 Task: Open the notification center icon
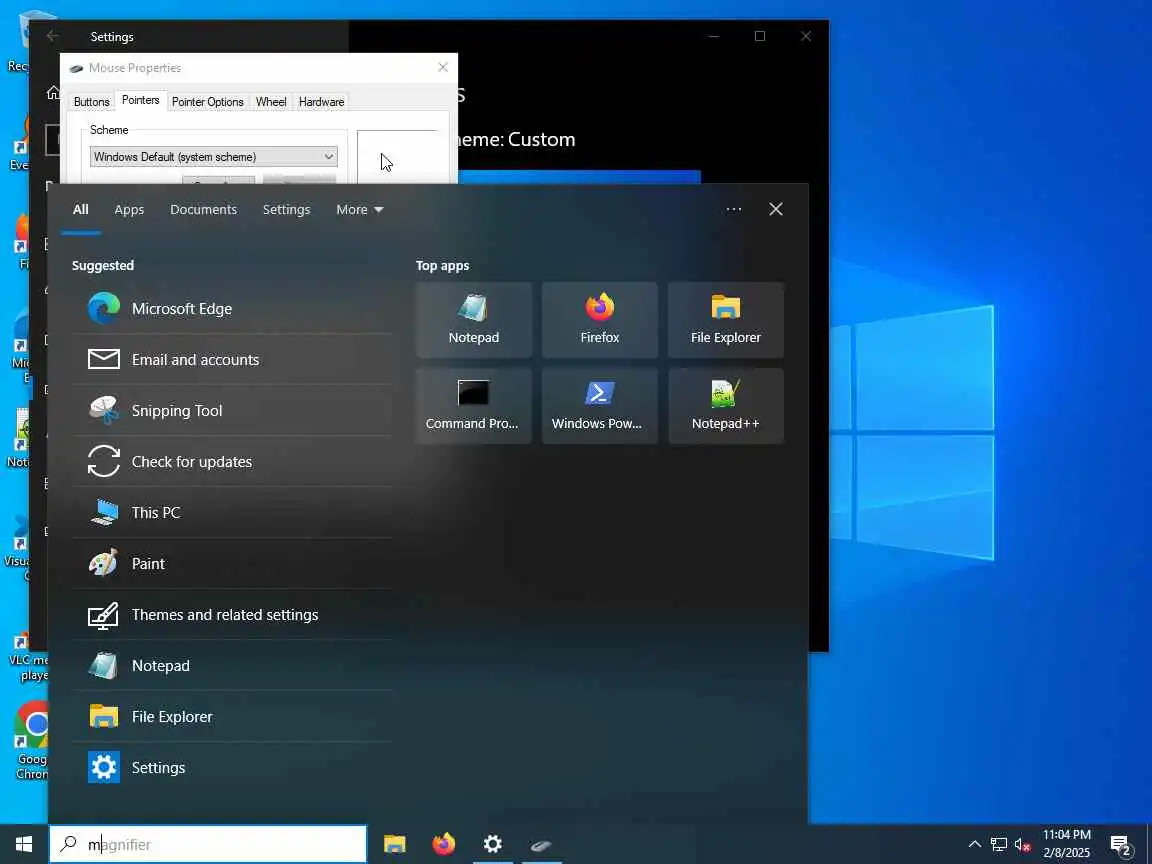pos(1120,845)
